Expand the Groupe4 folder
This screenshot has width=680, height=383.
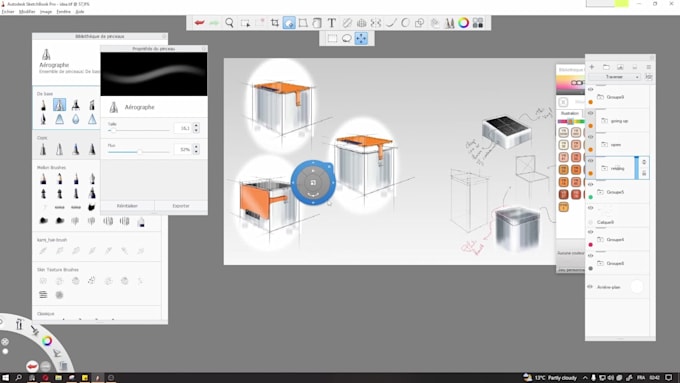pyautogui.click(x=601, y=239)
